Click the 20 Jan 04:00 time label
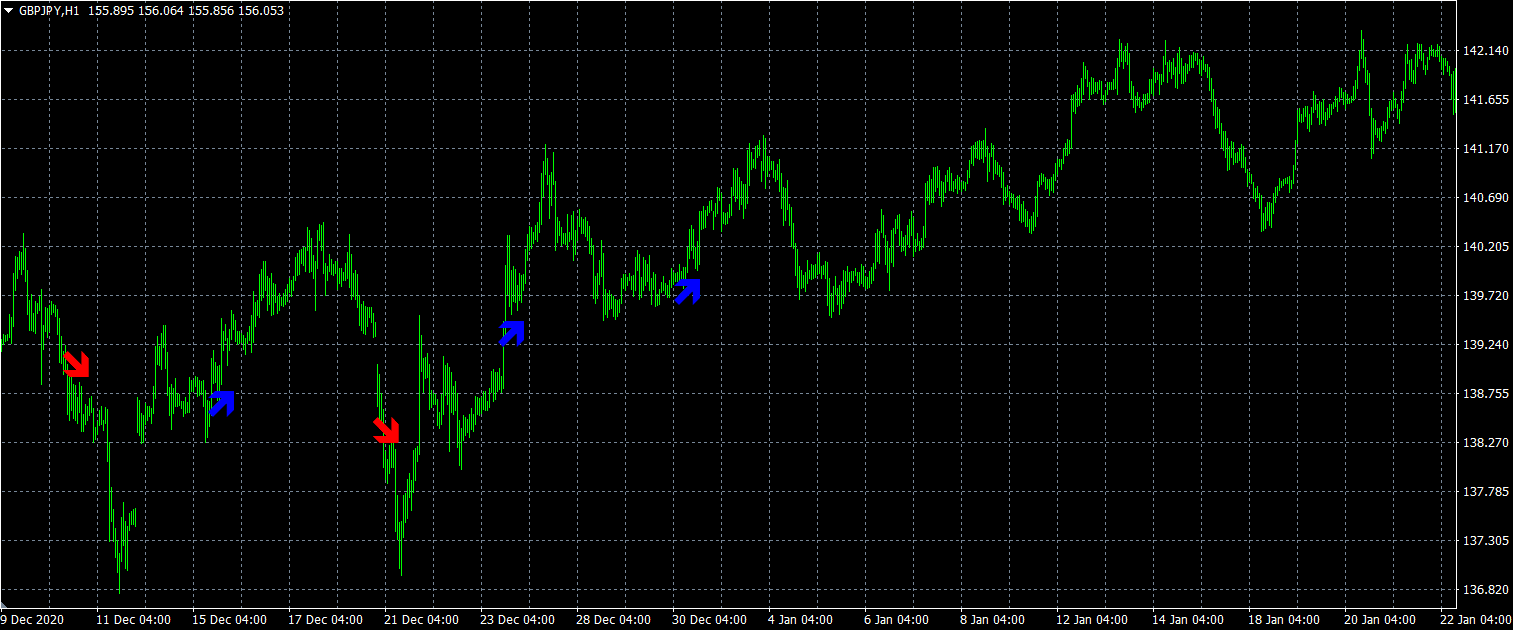 (1381, 620)
